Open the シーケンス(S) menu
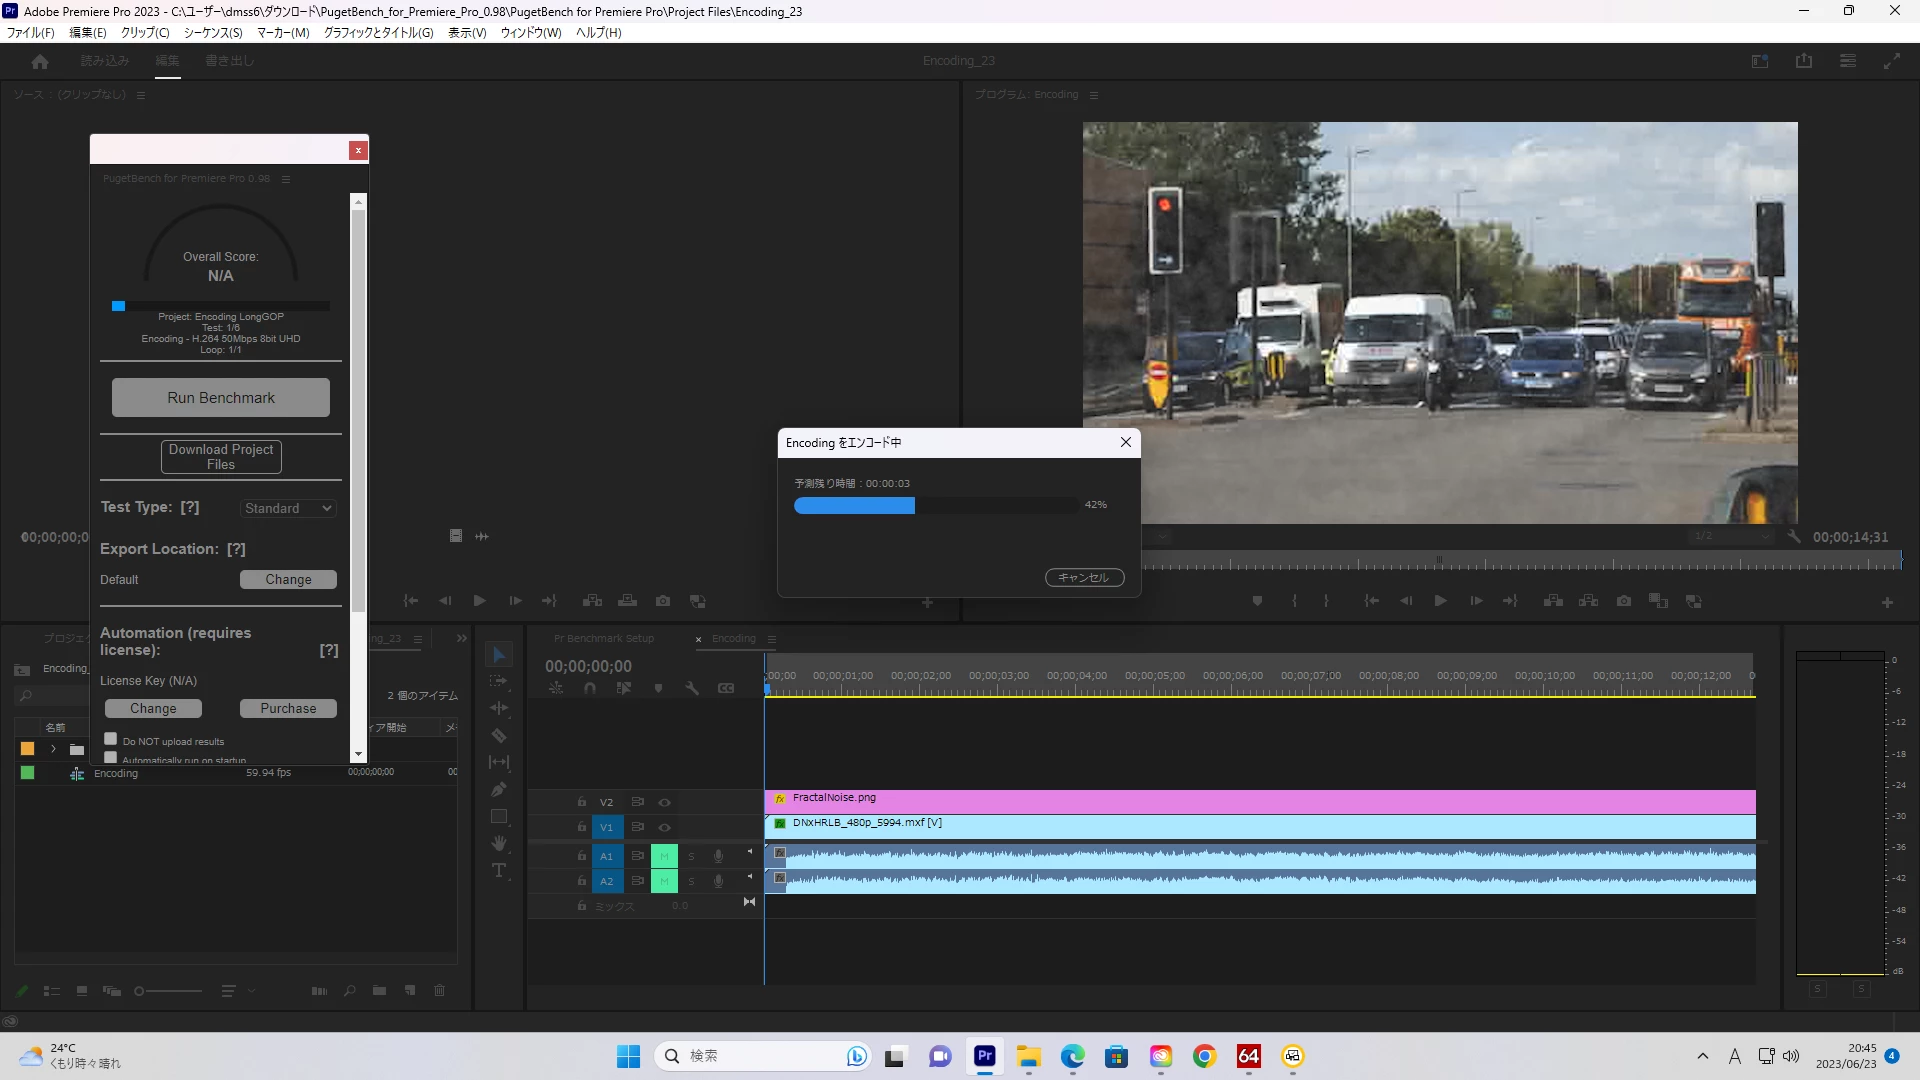1920x1080 pixels. pyautogui.click(x=212, y=33)
